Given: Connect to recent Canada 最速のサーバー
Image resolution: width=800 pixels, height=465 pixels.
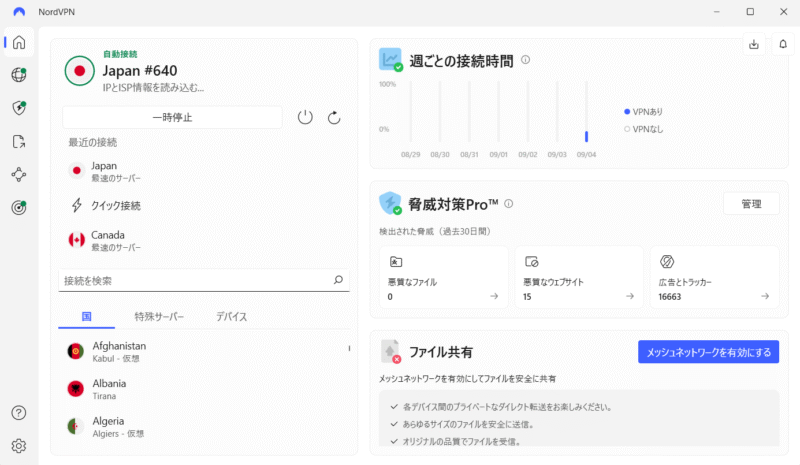Looking at the screenshot, I should coord(204,240).
